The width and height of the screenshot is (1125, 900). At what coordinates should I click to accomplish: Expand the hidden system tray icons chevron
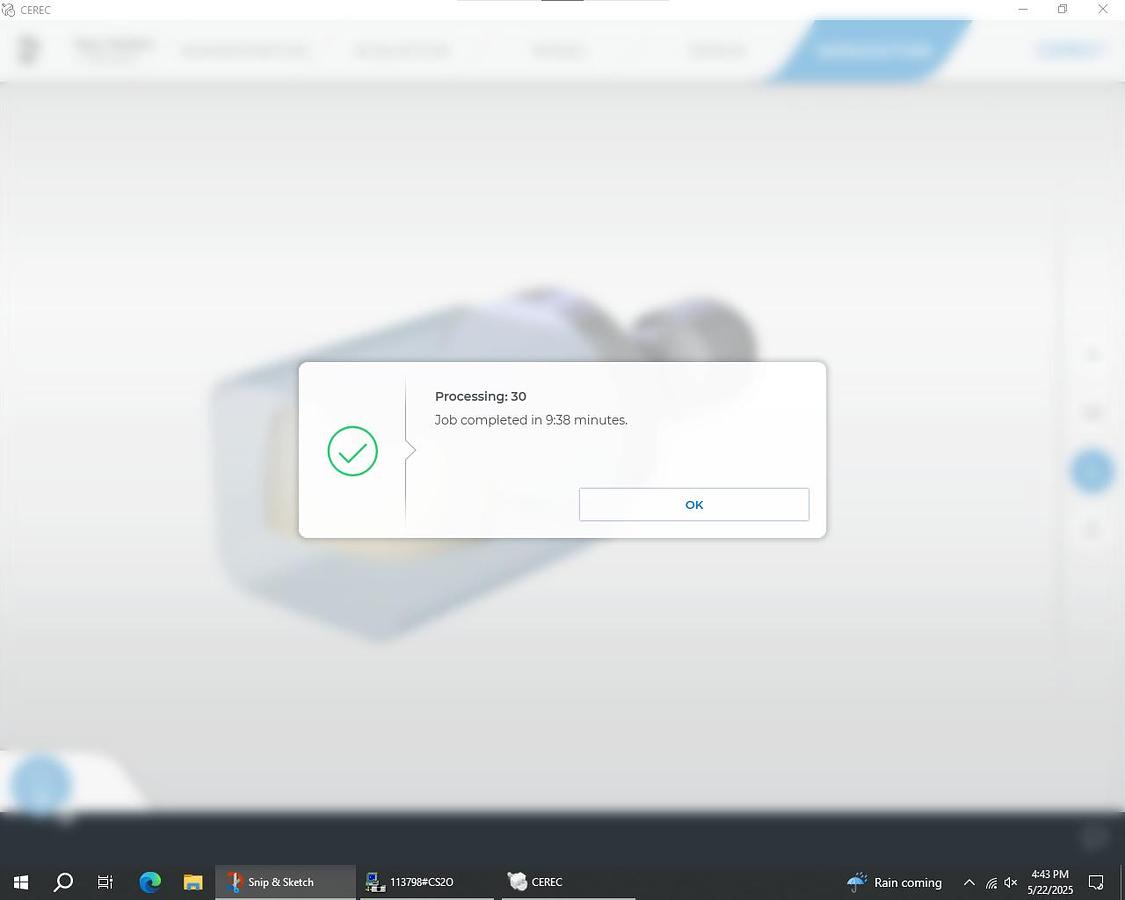click(968, 882)
